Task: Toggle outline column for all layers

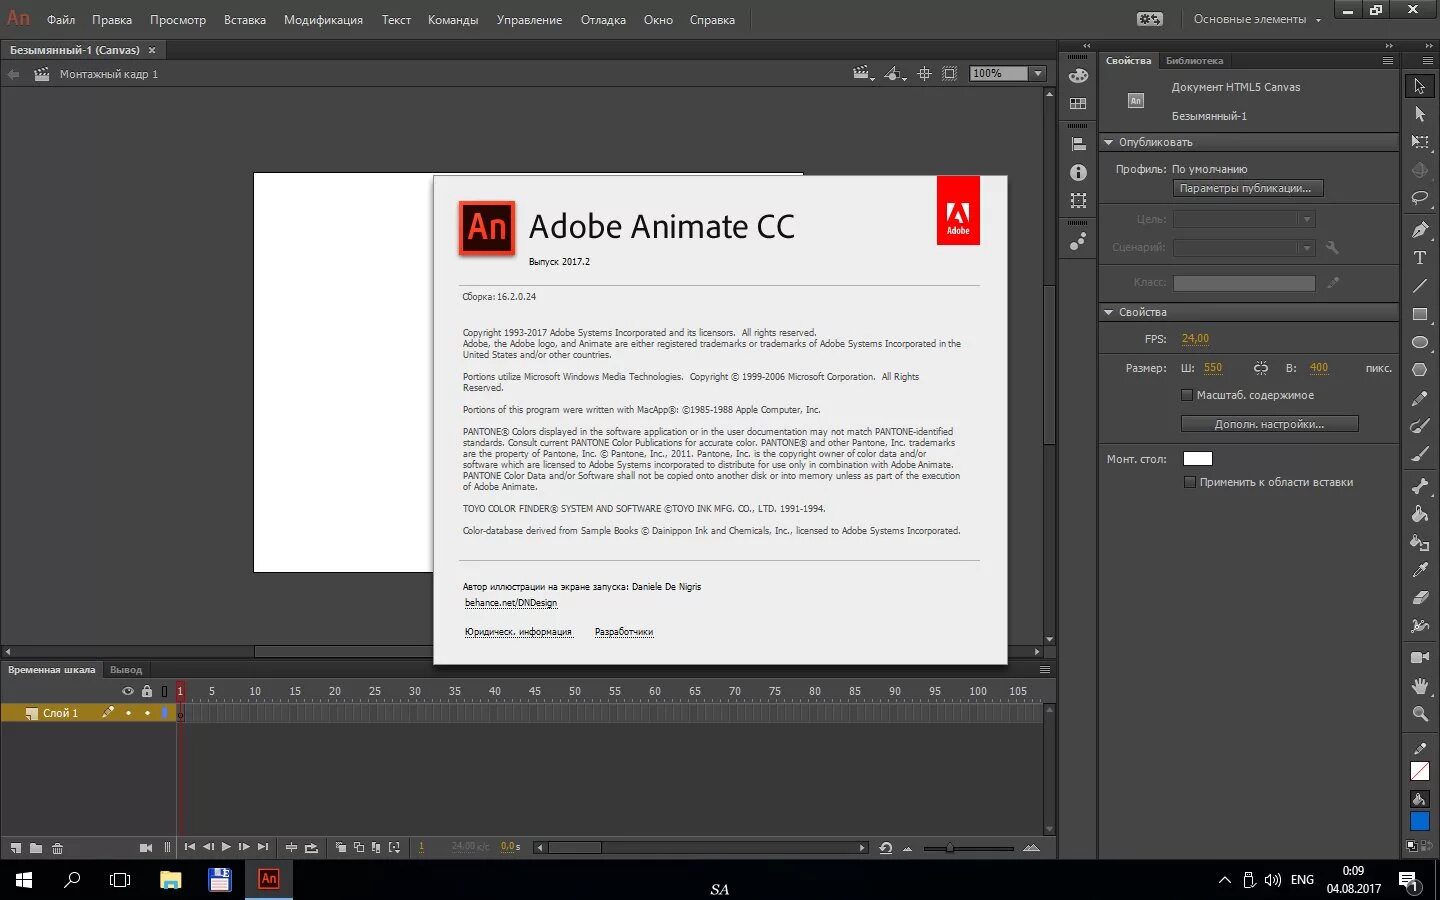Action: [x=164, y=691]
